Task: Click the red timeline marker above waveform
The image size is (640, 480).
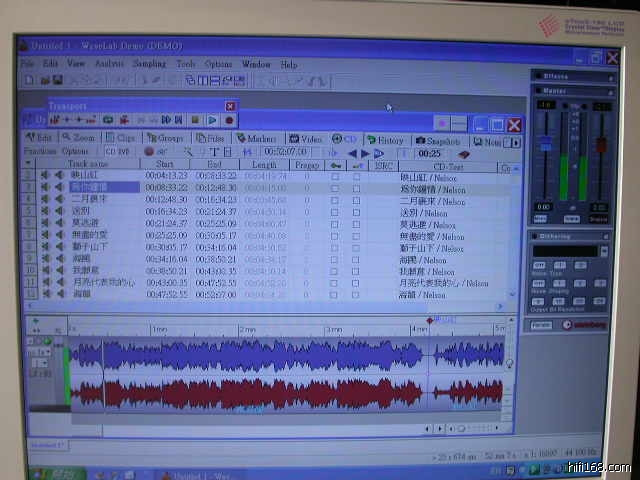Action: [x=430, y=320]
